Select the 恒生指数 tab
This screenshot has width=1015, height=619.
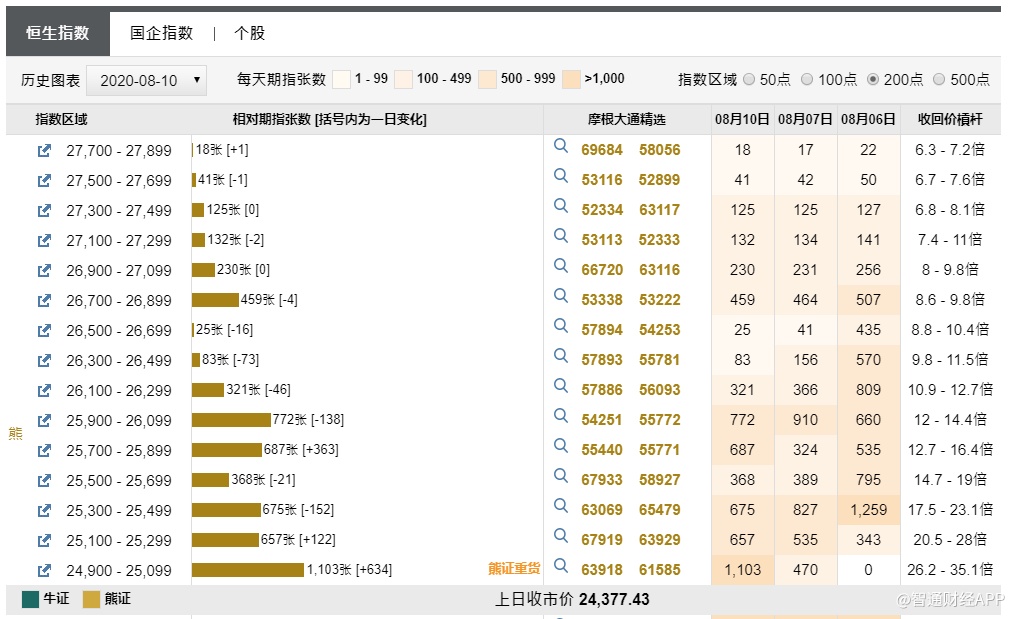tap(57, 33)
